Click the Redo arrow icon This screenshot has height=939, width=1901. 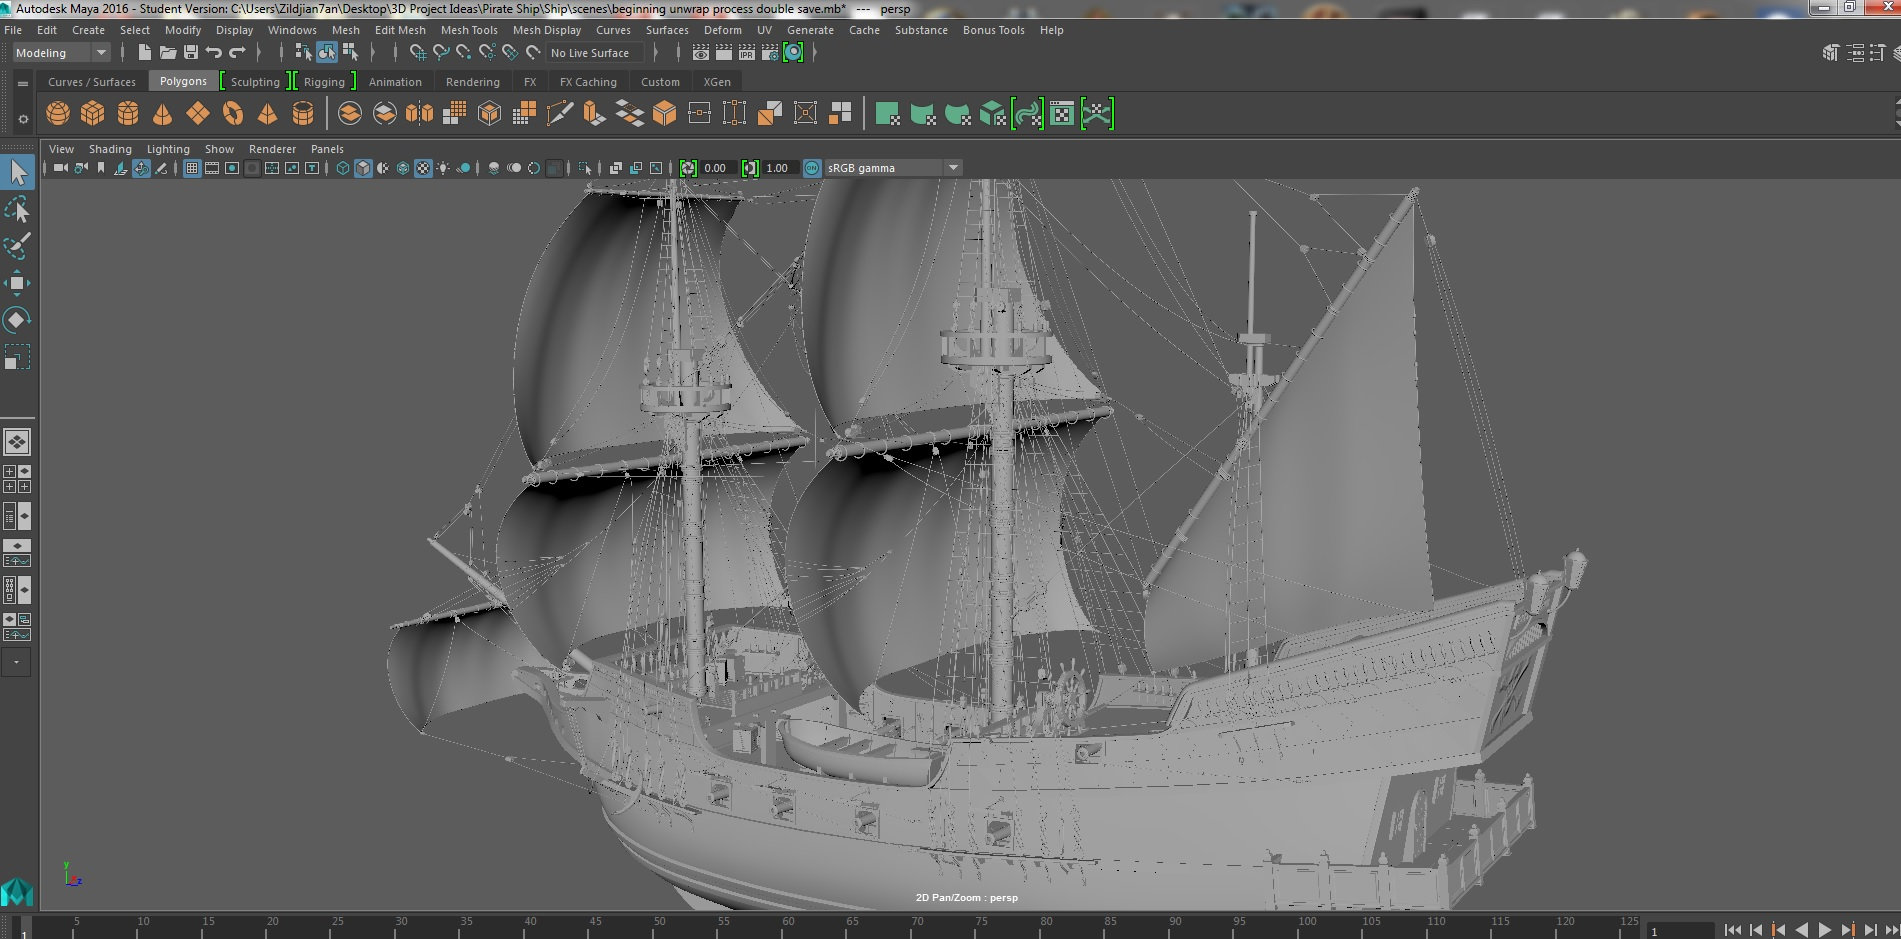[237, 52]
